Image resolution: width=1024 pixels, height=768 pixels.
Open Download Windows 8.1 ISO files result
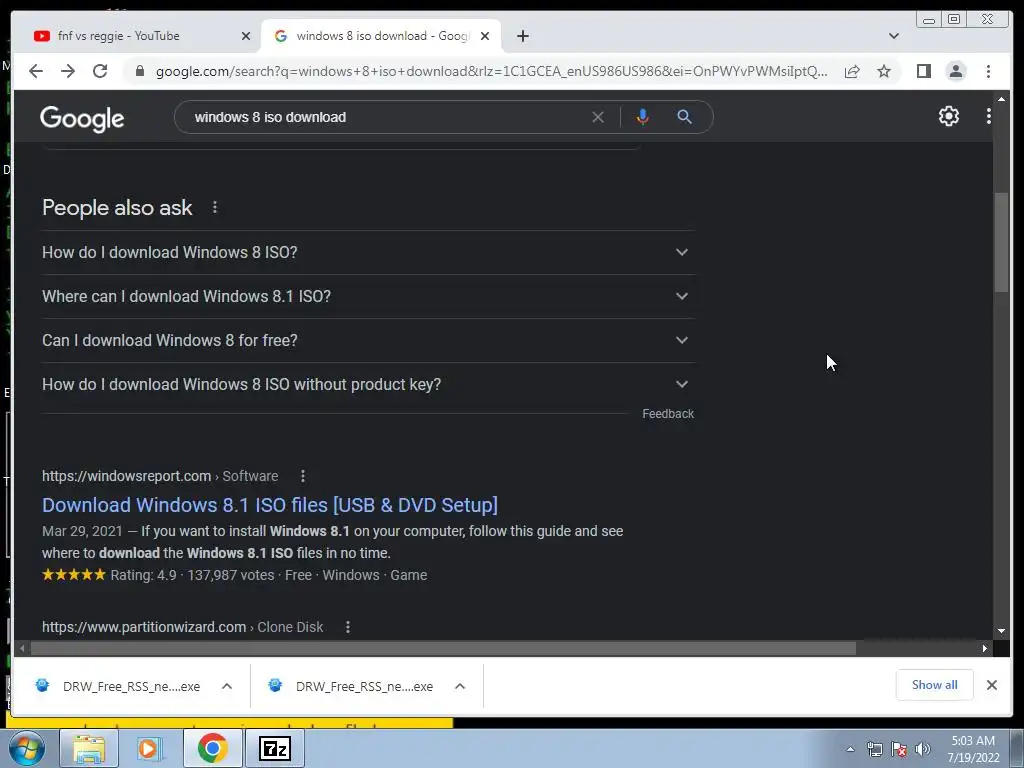pyautogui.click(x=270, y=505)
